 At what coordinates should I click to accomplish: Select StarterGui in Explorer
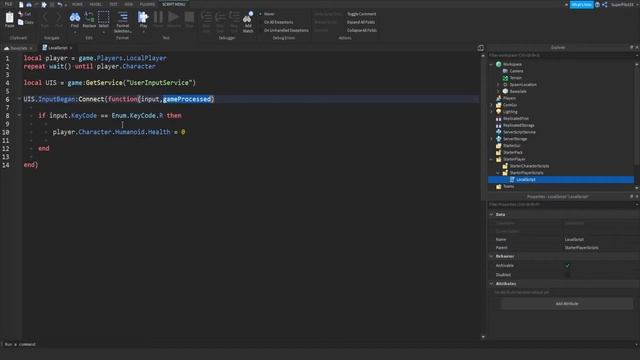511,145
